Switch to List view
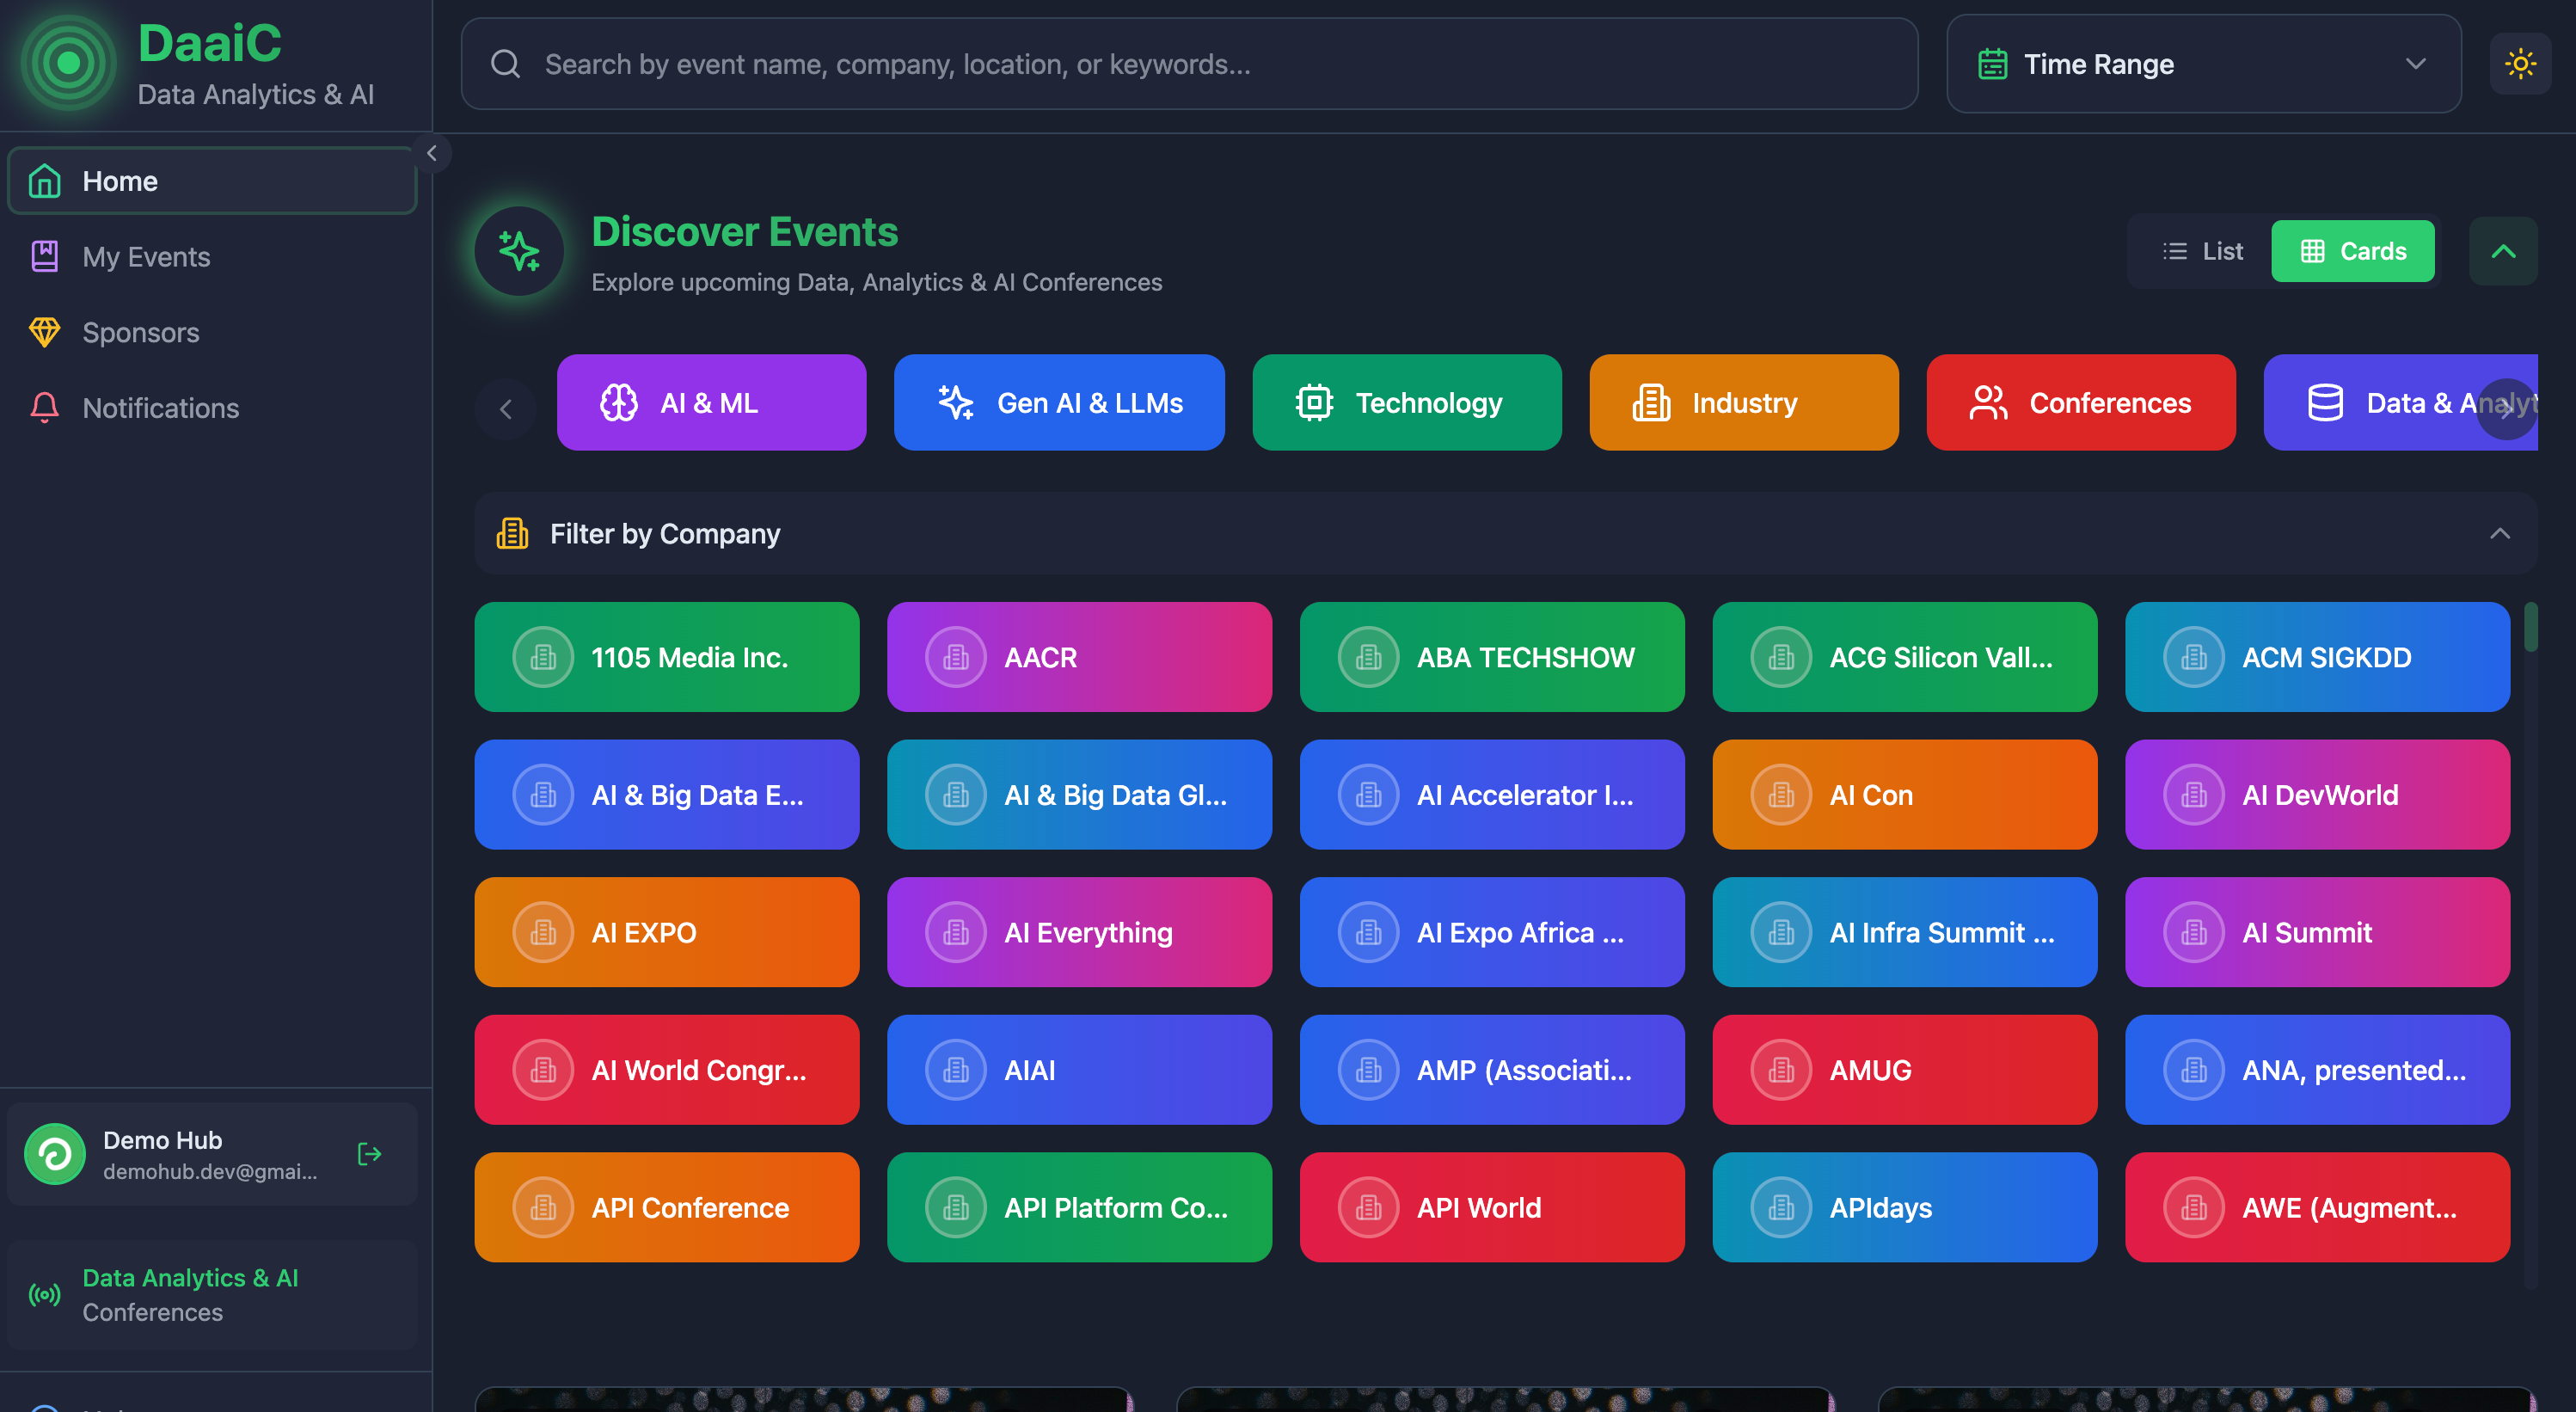The height and width of the screenshot is (1412, 2576). [x=2202, y=251]
